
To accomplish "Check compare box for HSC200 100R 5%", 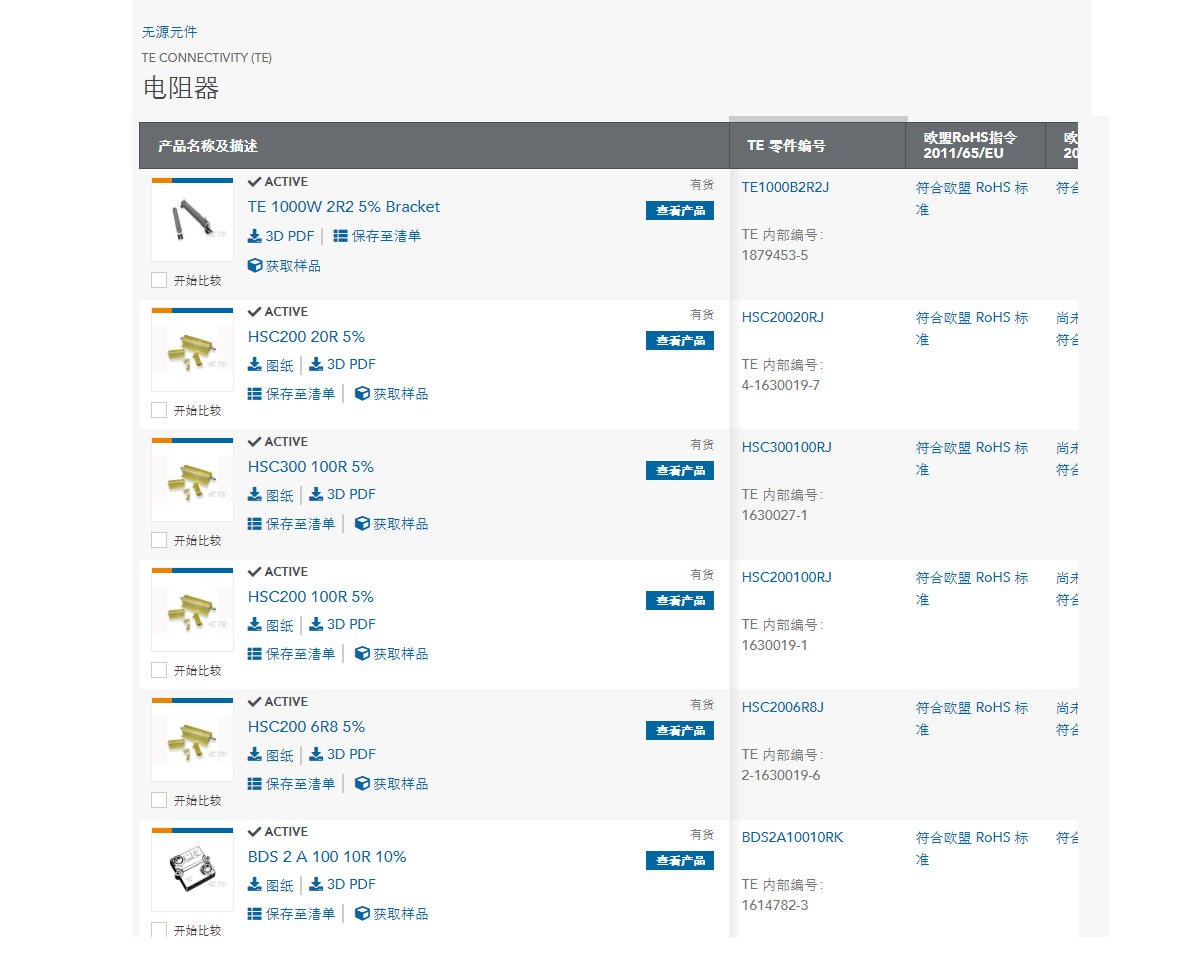I will [x=159, y=670].
